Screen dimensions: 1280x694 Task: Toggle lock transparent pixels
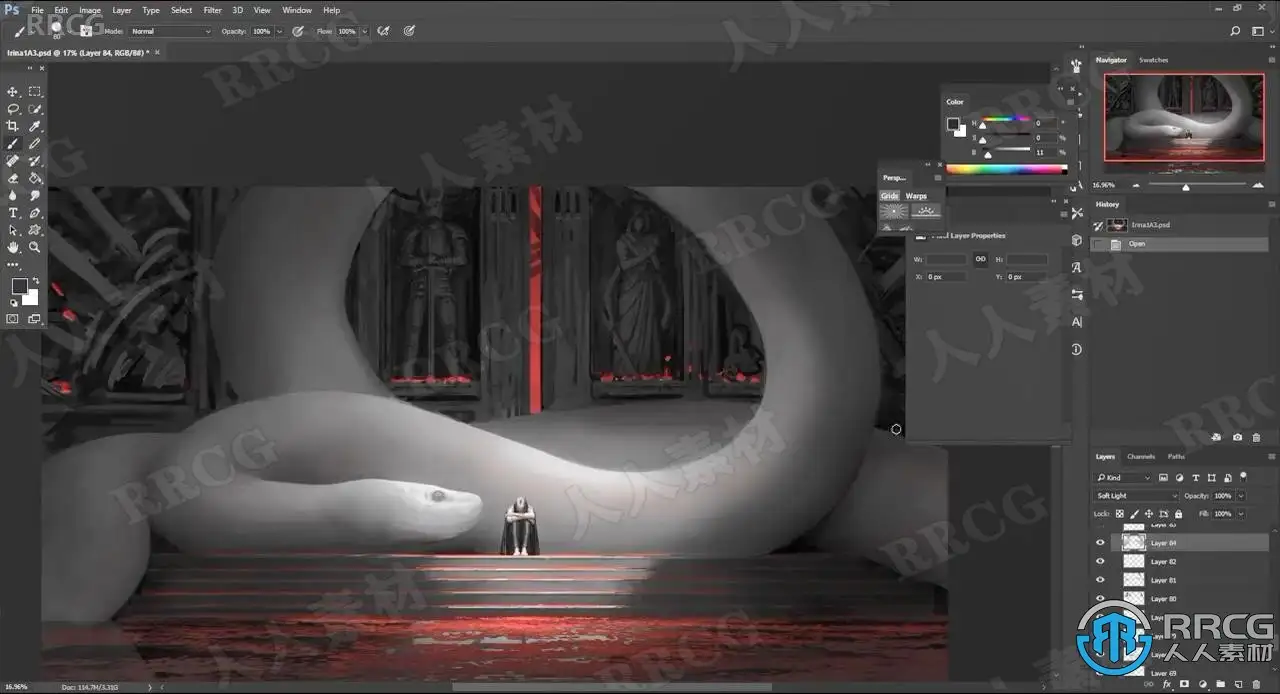click(x=1121, y=513)
